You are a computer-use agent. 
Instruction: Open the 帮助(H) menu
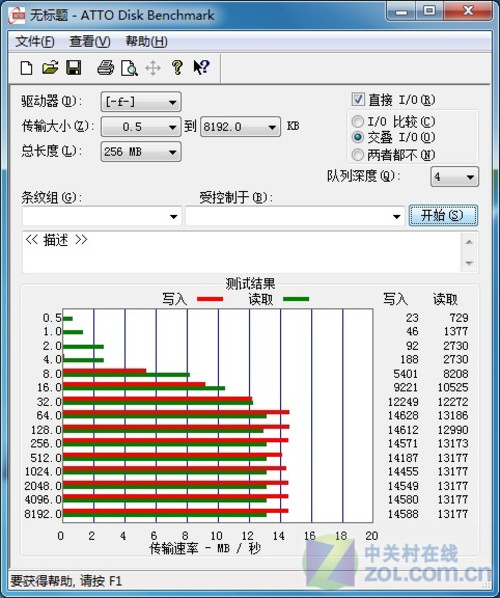[146, 41]
